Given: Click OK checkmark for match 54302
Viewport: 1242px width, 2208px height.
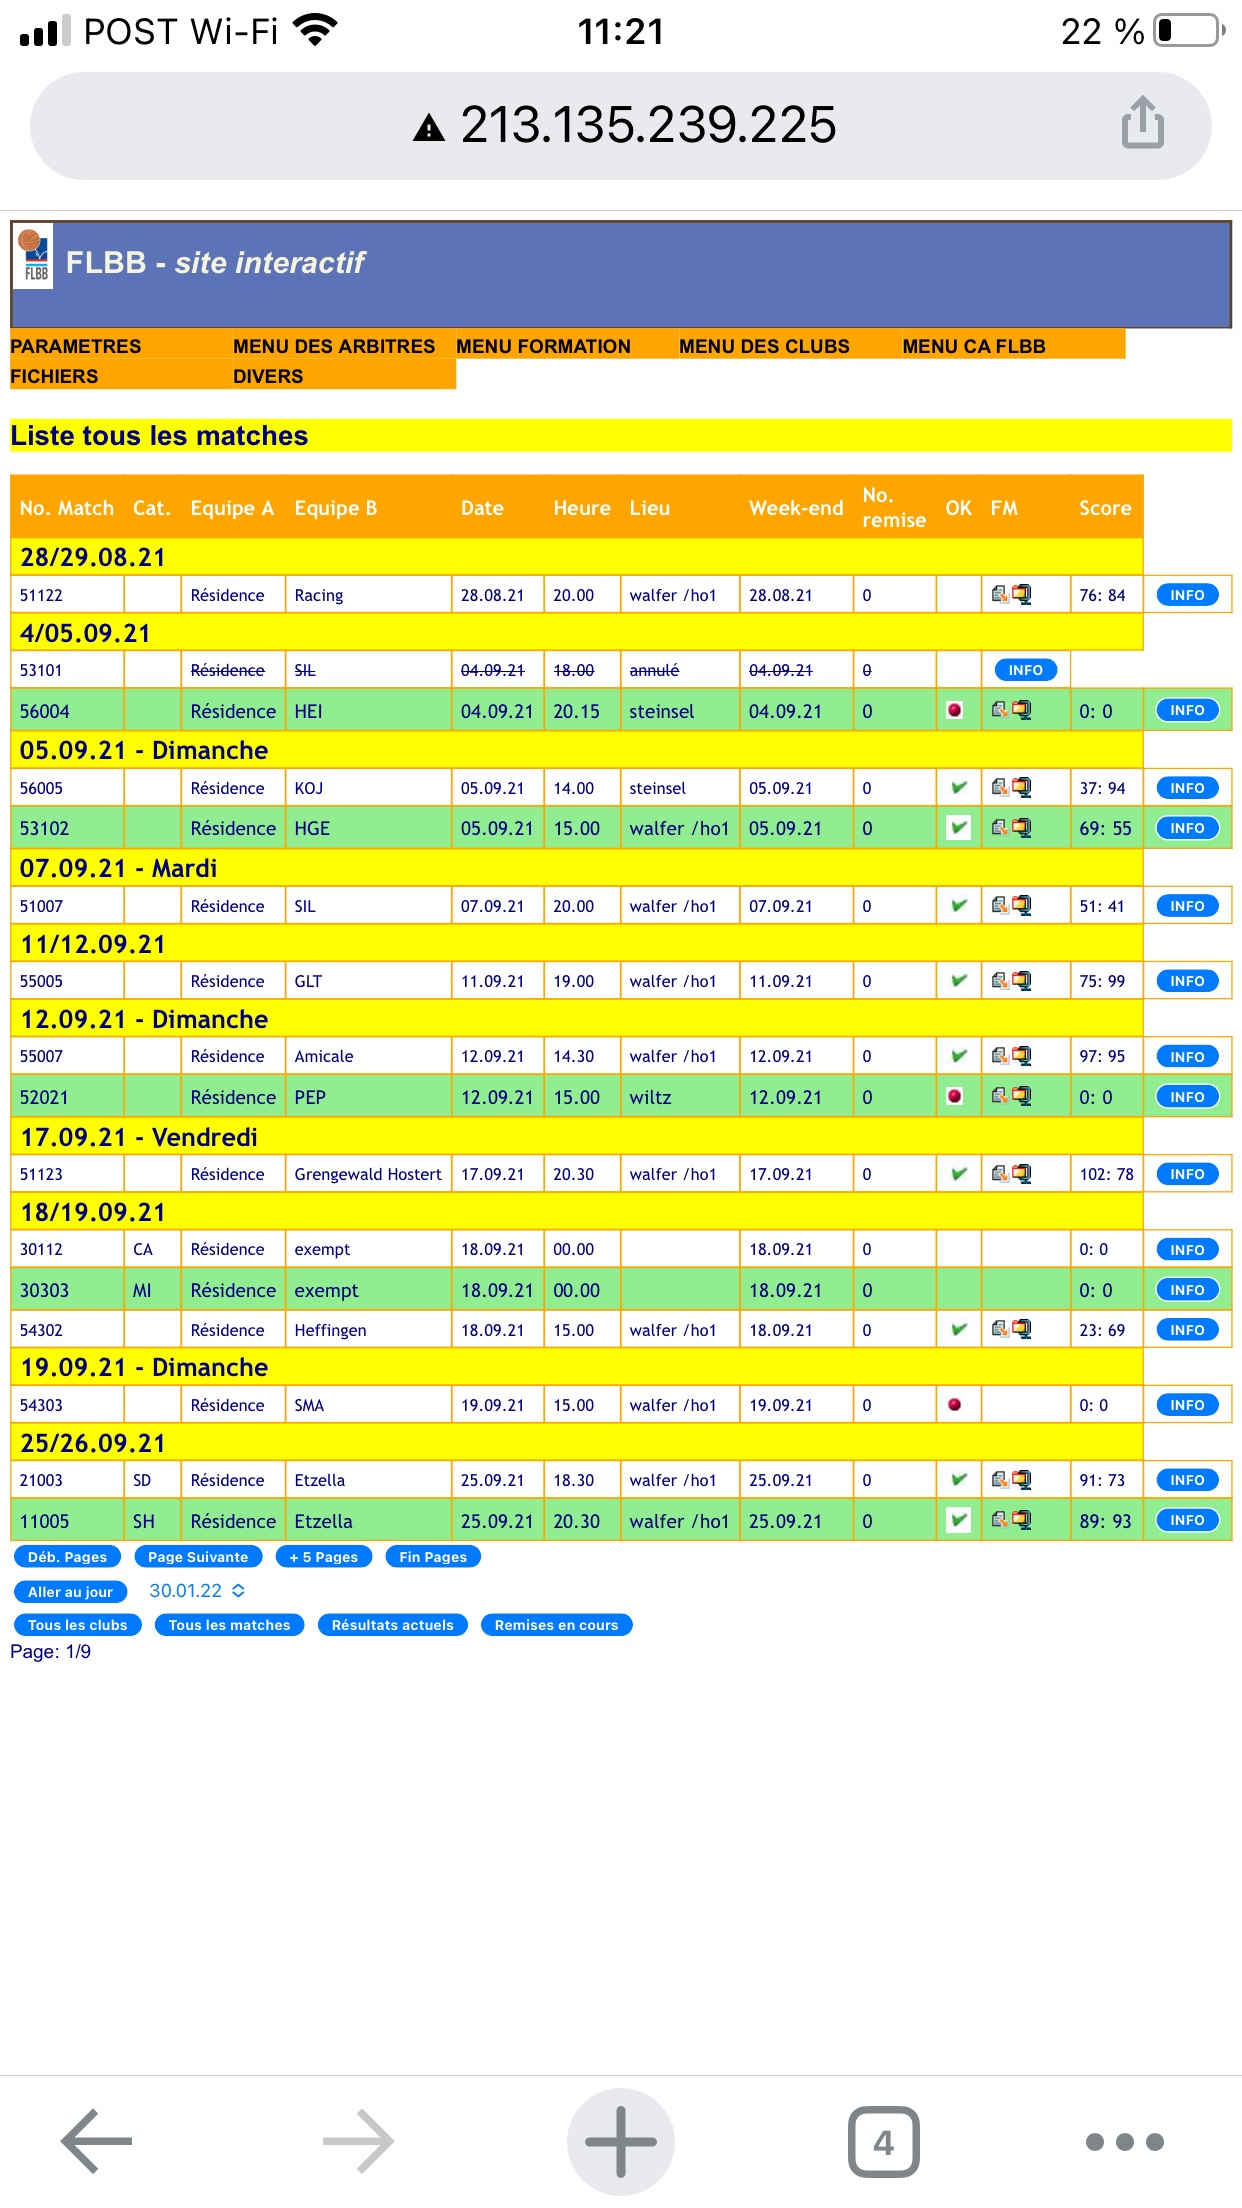Looking at the screenshot, I should pyautogui.click(x=959, y=1329).
